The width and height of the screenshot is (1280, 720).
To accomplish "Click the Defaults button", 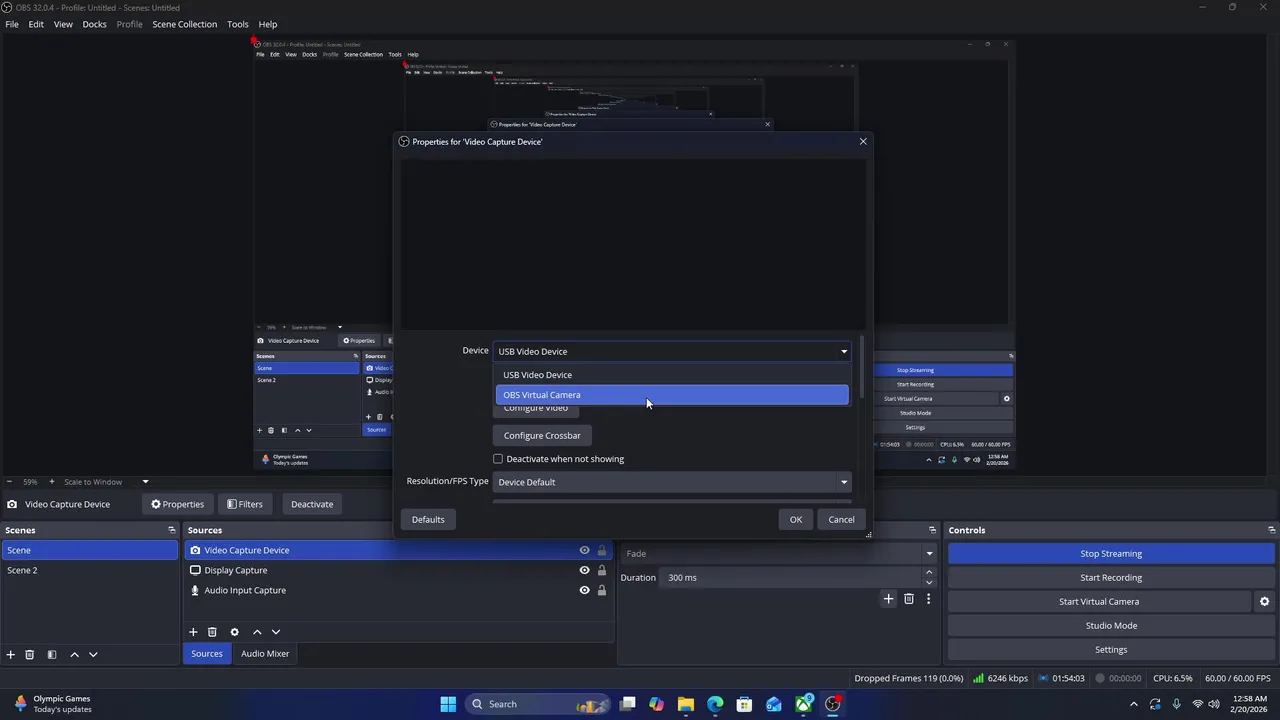I will tap(428, 519).
